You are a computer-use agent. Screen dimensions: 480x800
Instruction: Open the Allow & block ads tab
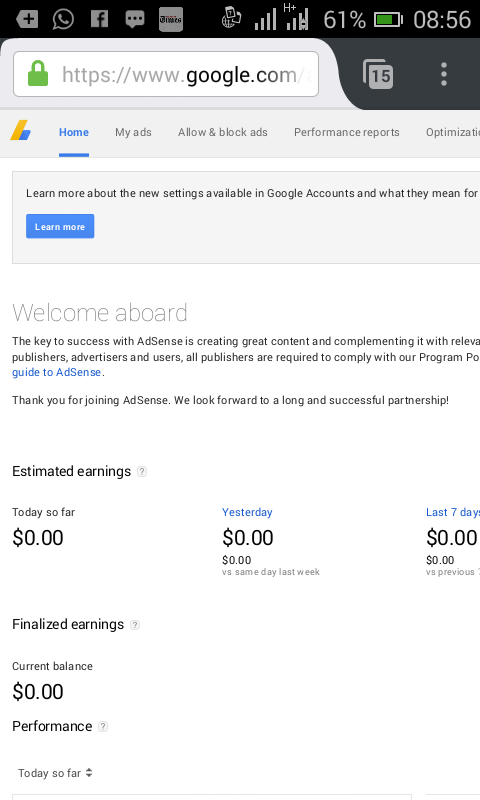(x=222, y=132)
